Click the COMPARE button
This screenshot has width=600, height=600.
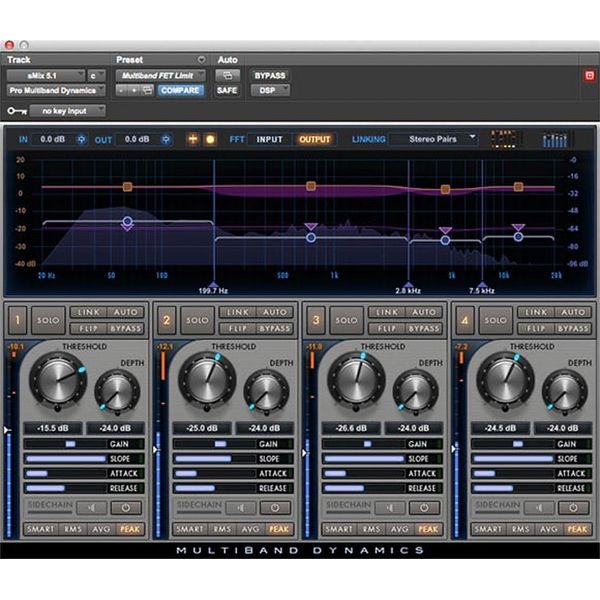point(180,90)
